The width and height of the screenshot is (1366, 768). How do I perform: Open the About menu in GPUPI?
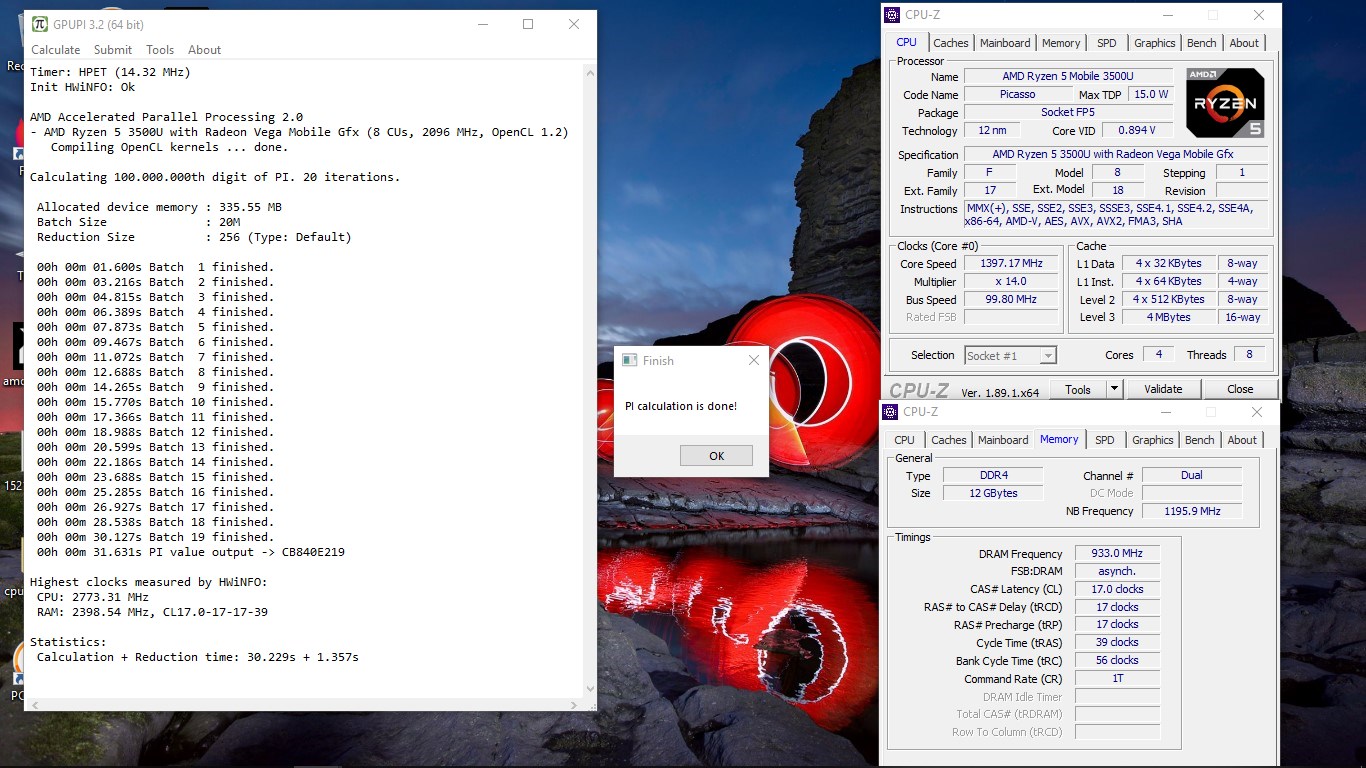click(x=205, y=50)
